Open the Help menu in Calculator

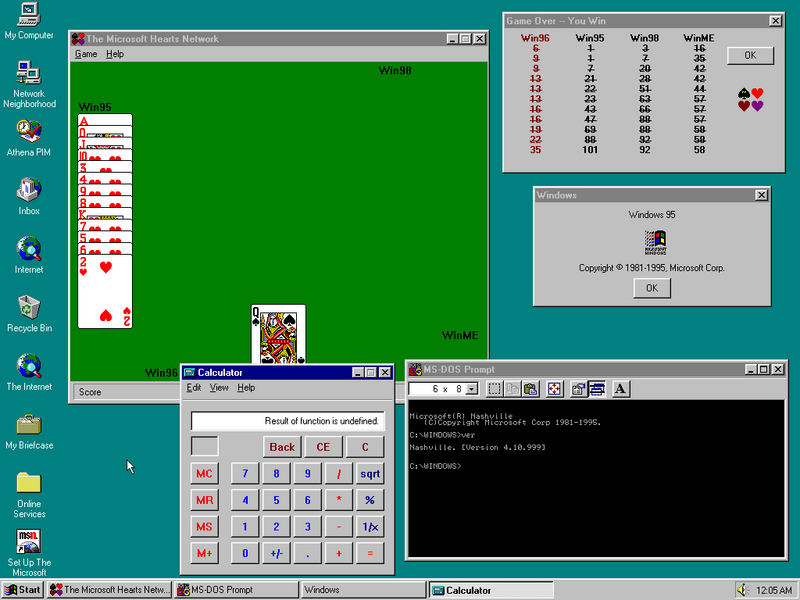tap(246, 388)
